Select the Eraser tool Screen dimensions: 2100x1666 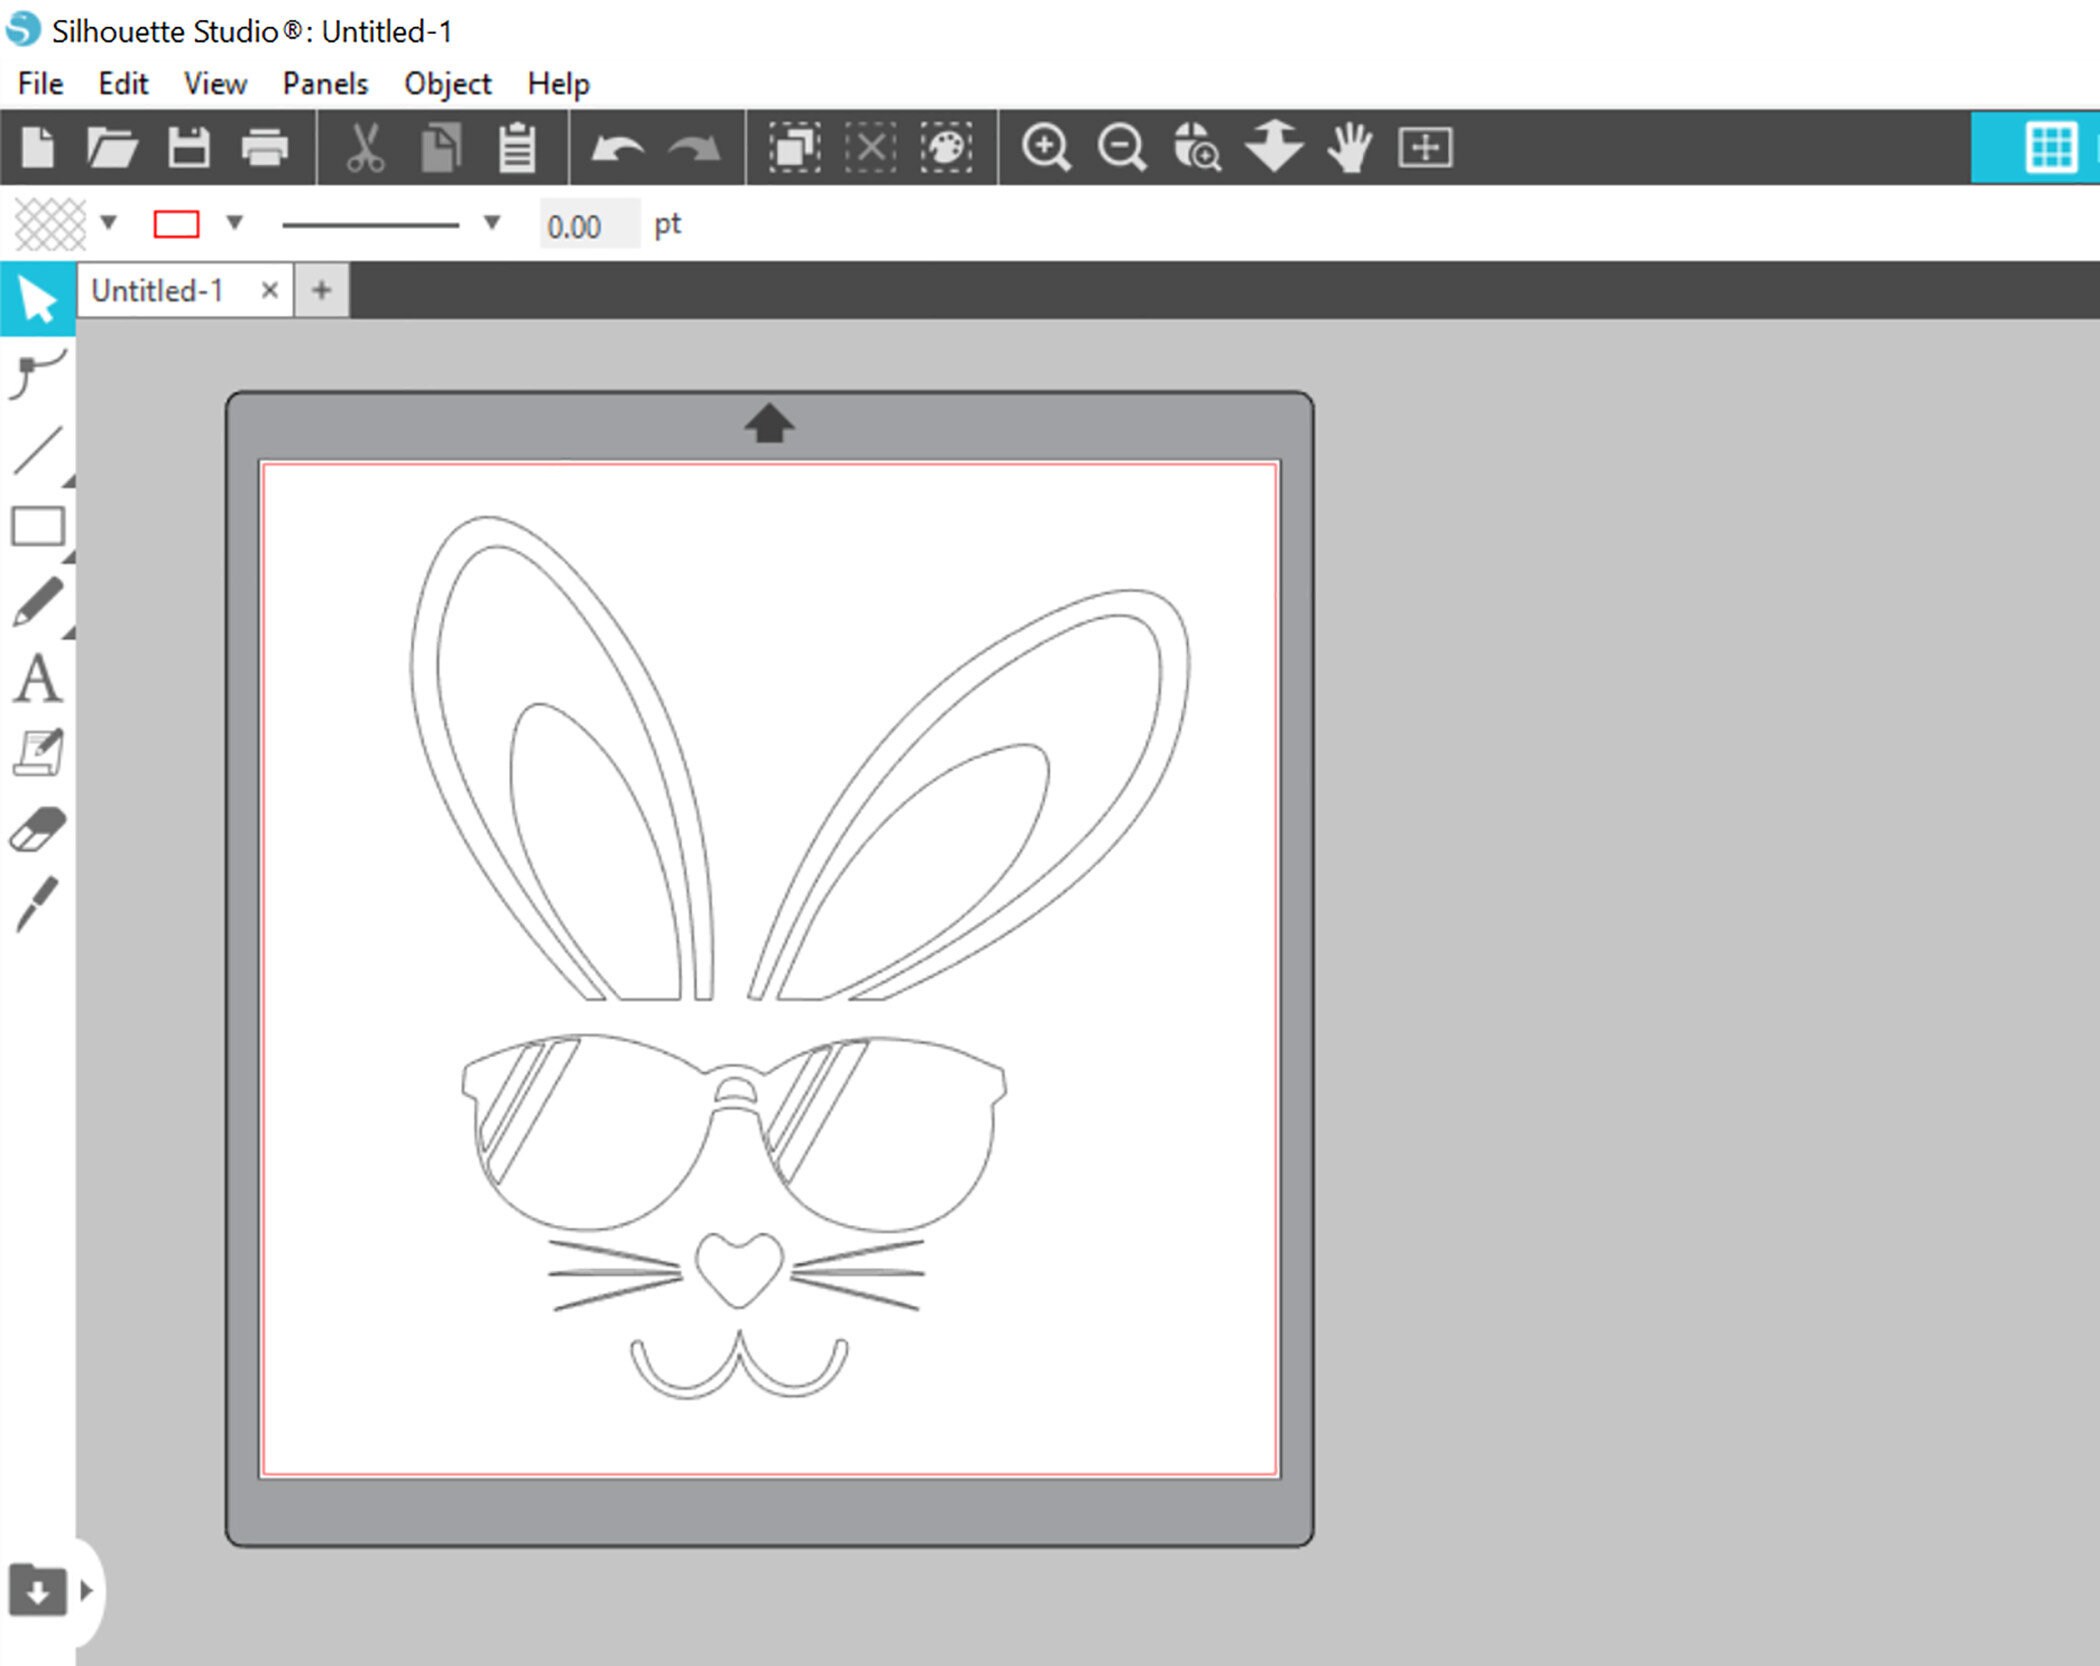(x=38, y=830)
